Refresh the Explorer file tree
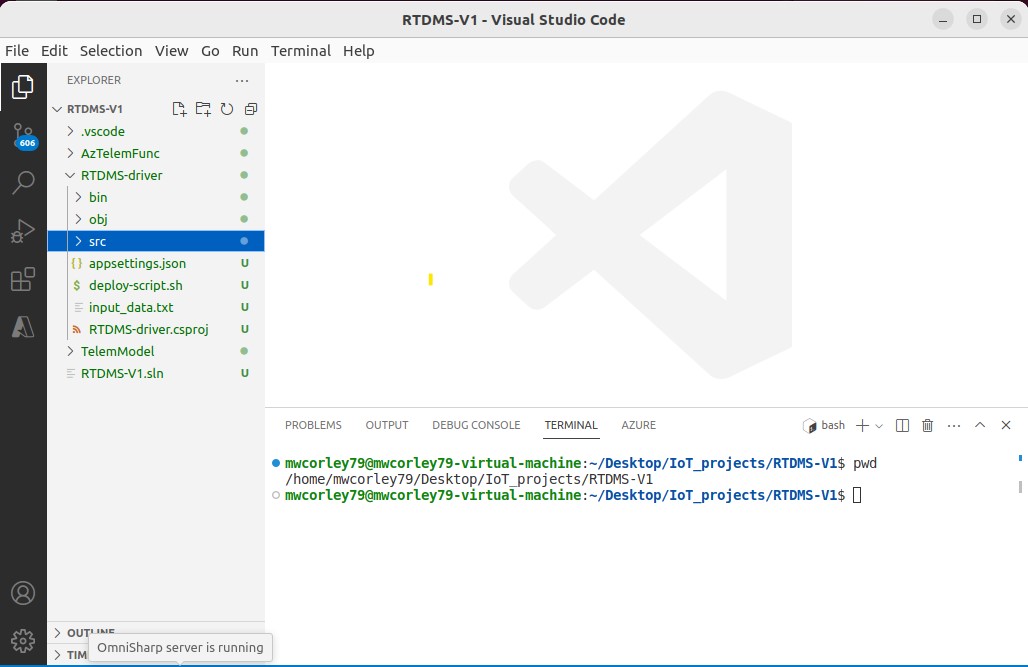The image size is (1028, 667). (x=227, y=109)
